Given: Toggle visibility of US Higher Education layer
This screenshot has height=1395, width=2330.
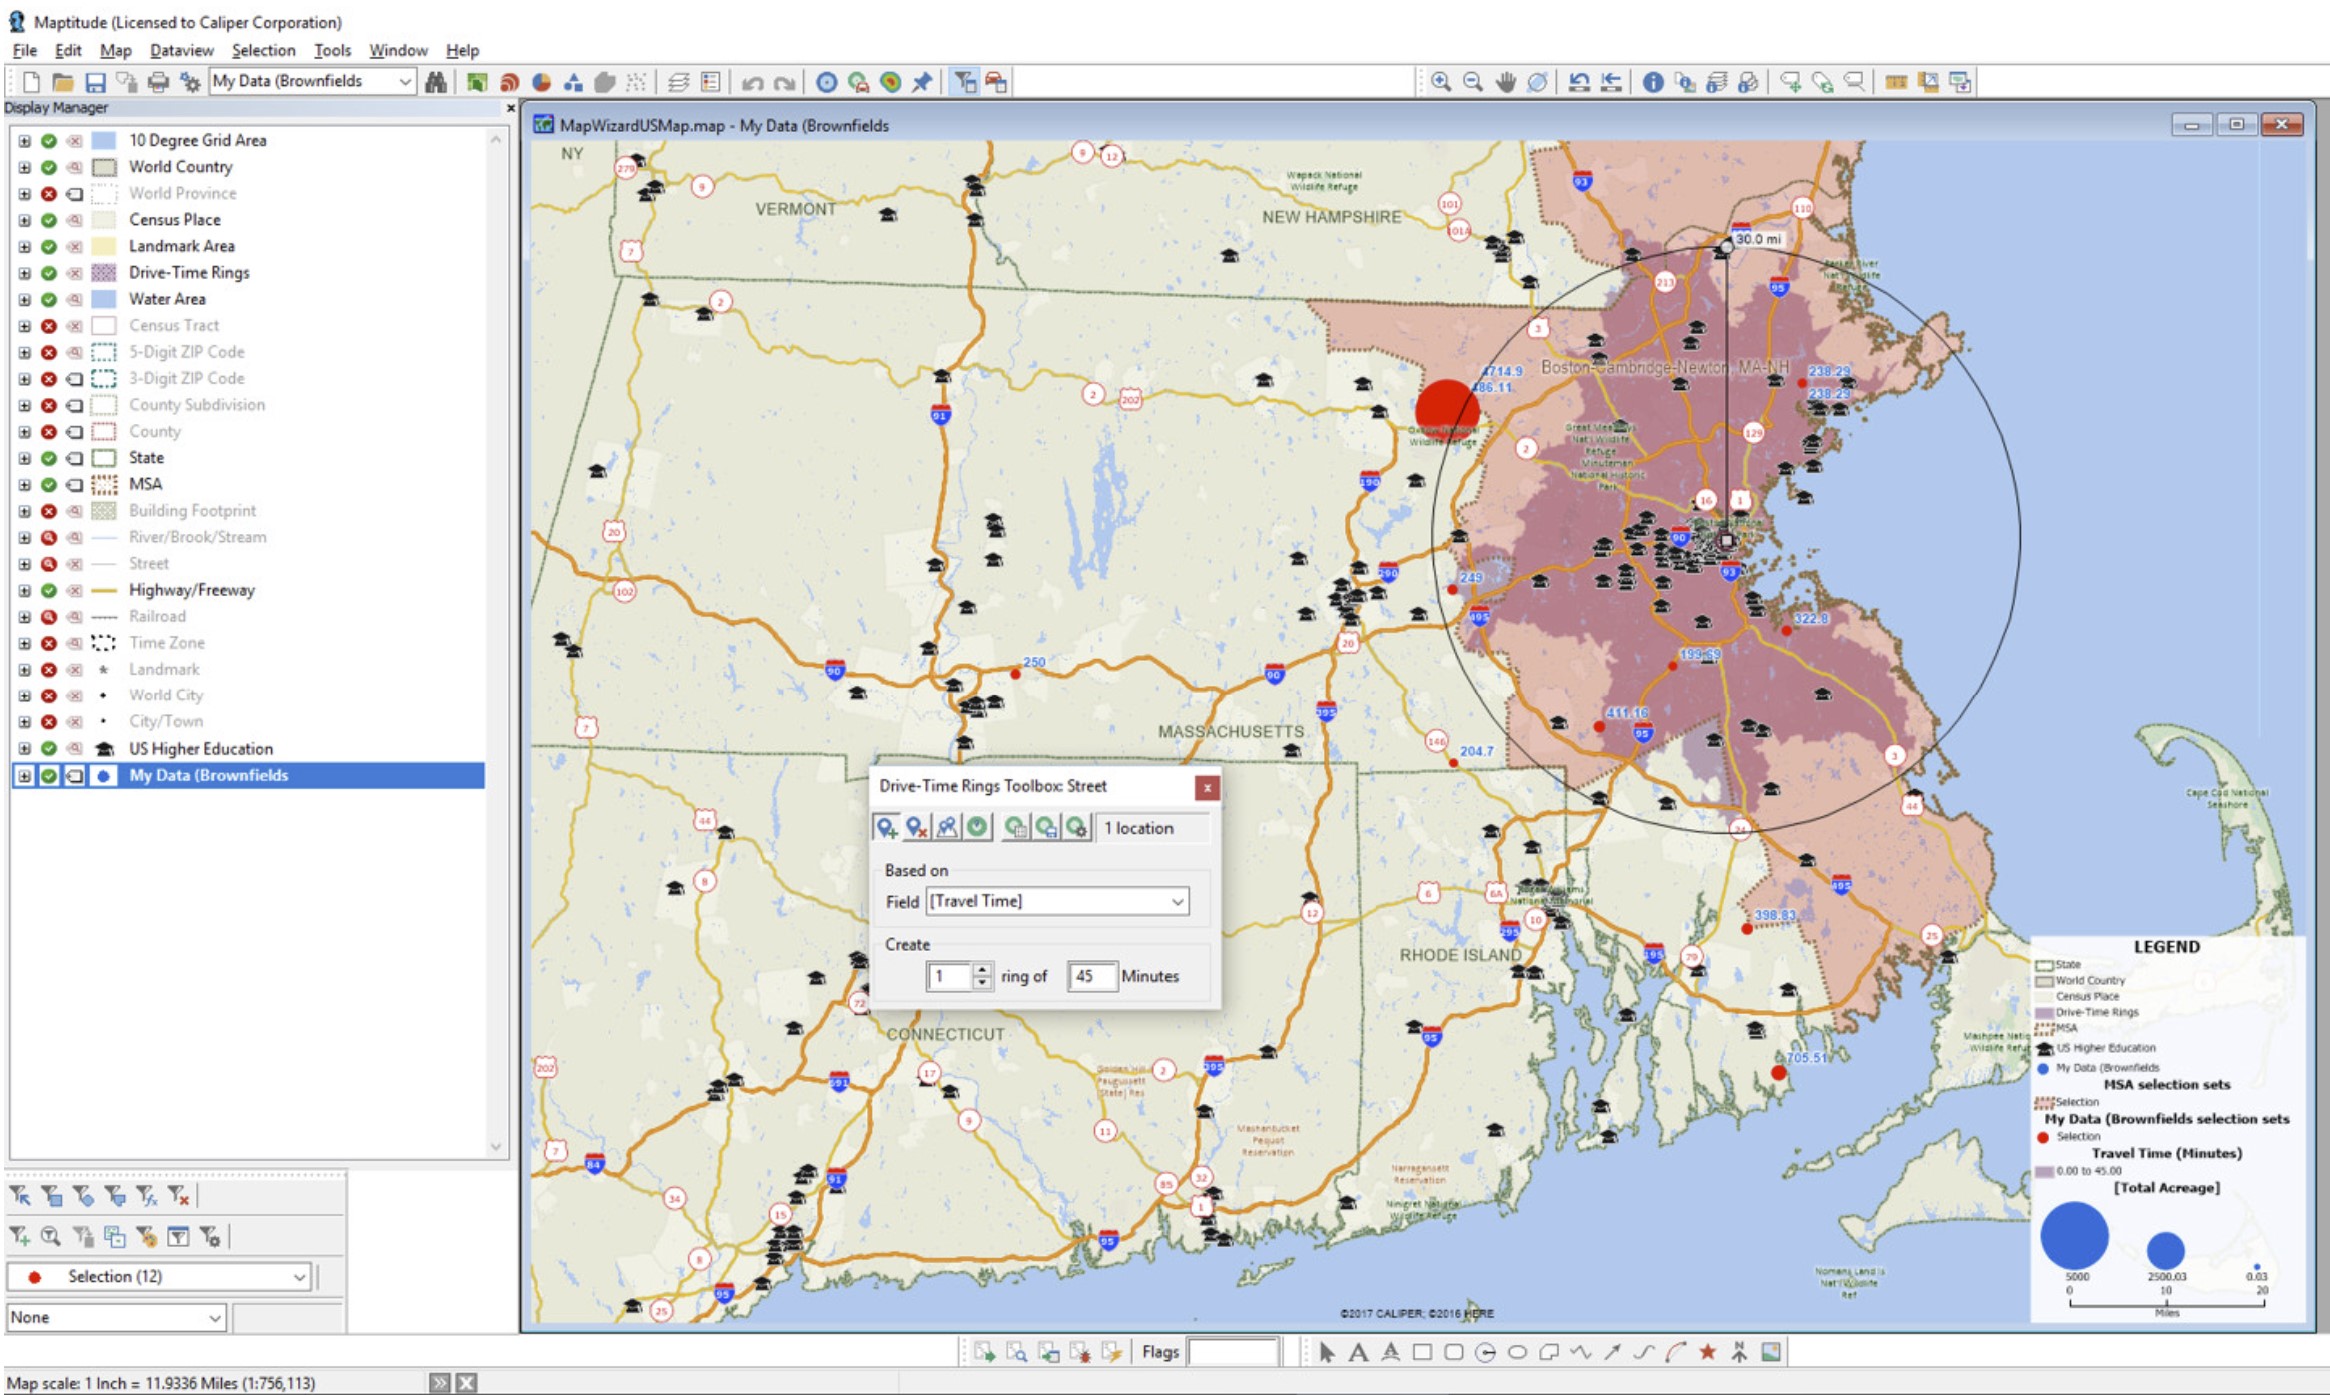Looking at the screenshot, I should pyautogui.click(x=47, y=749).
